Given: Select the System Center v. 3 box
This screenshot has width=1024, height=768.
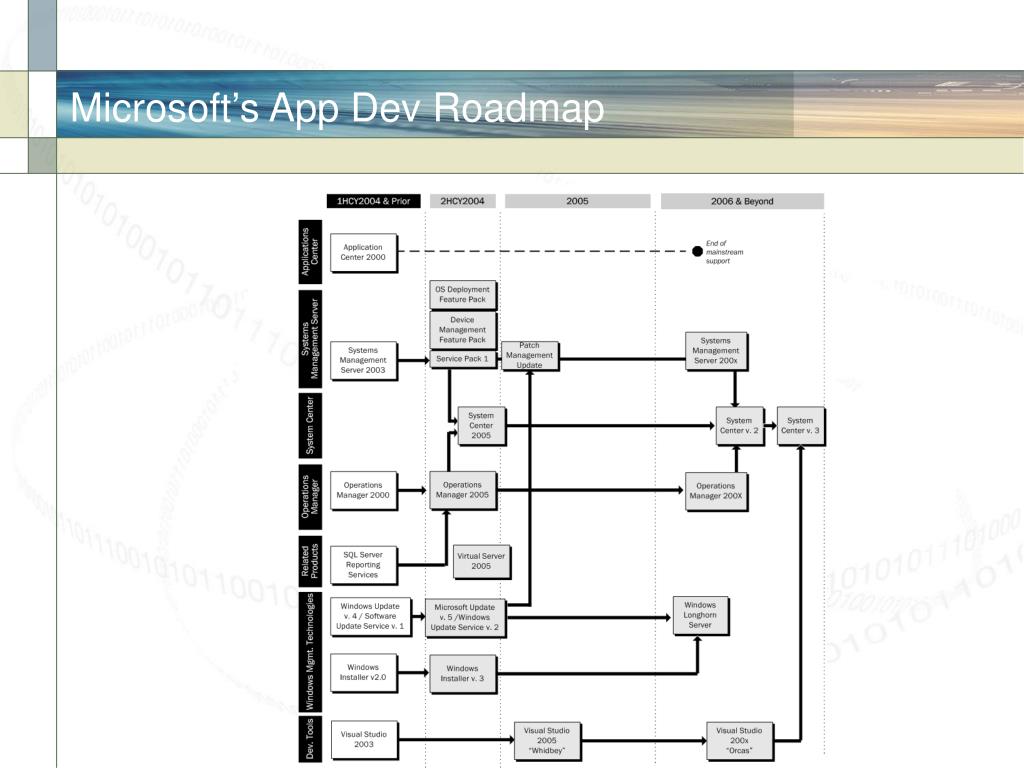Looking at the screenshot, I should tap(801, 426).
